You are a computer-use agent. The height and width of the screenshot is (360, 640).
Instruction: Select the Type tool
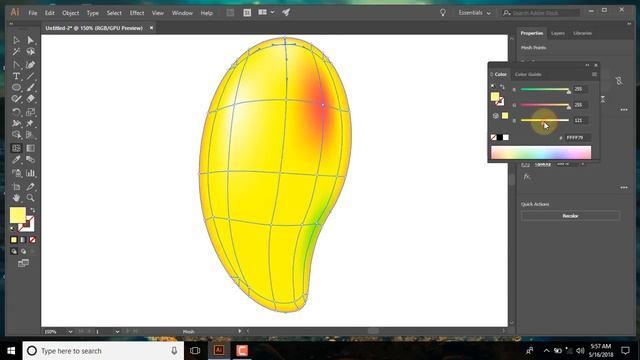[16, 76]
